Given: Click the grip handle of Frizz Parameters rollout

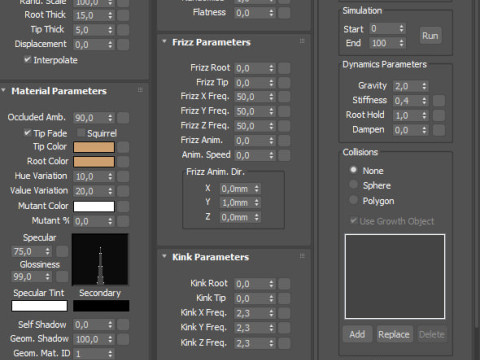Looking at the screenshot, I should pyautogui.click(x=302, y=41).
